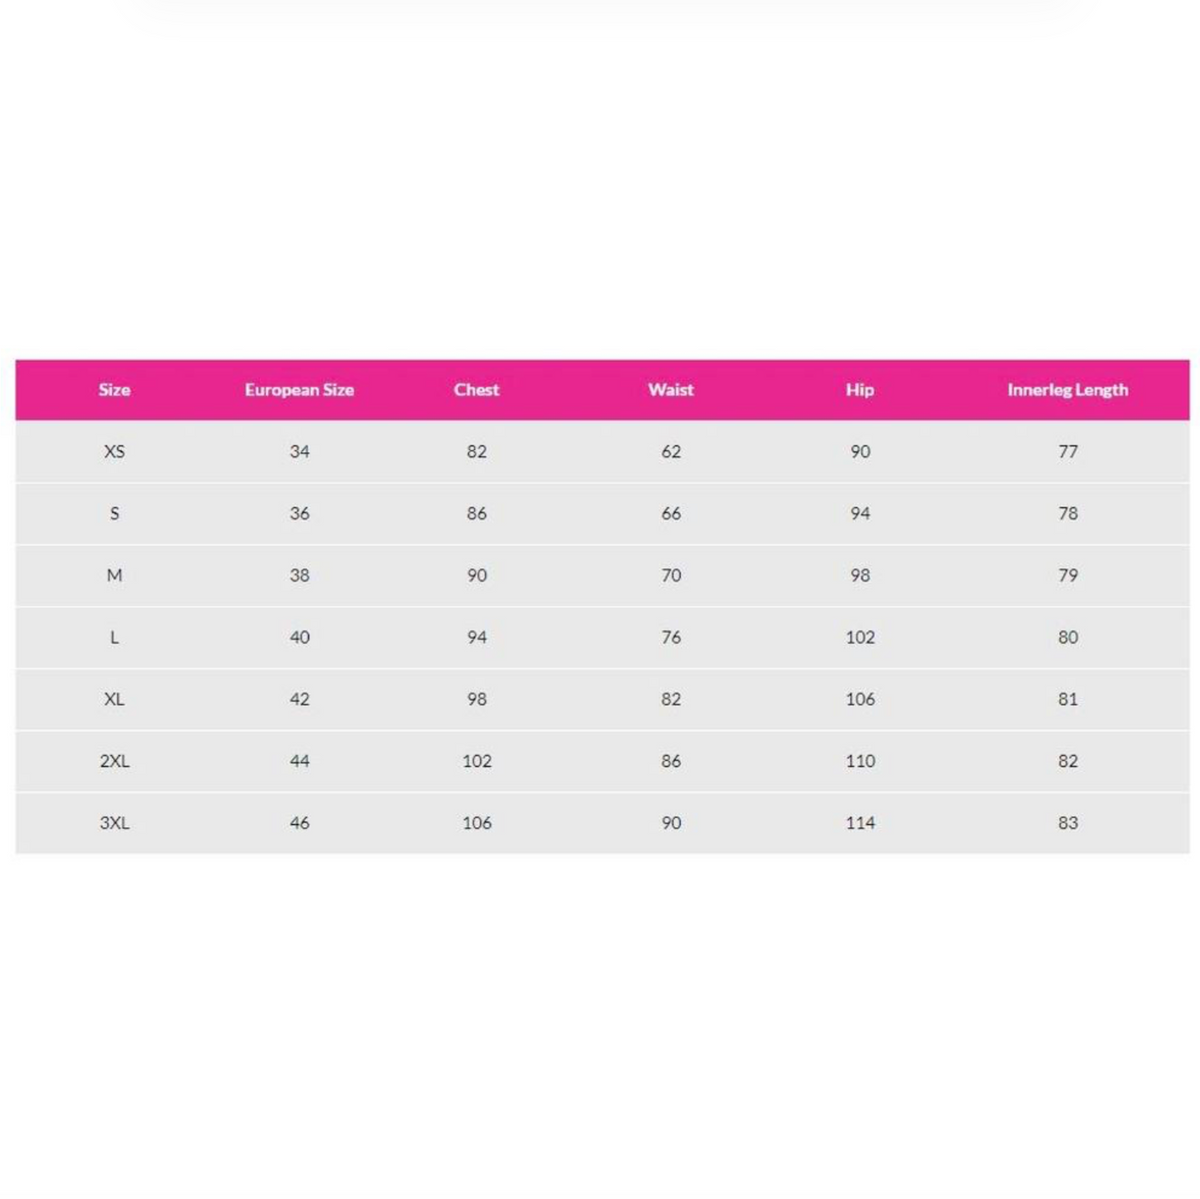Select innerleg length value 77
Image resolution: width=1200 pixels, height=1199 pixels.
[x=1067, y=452]
